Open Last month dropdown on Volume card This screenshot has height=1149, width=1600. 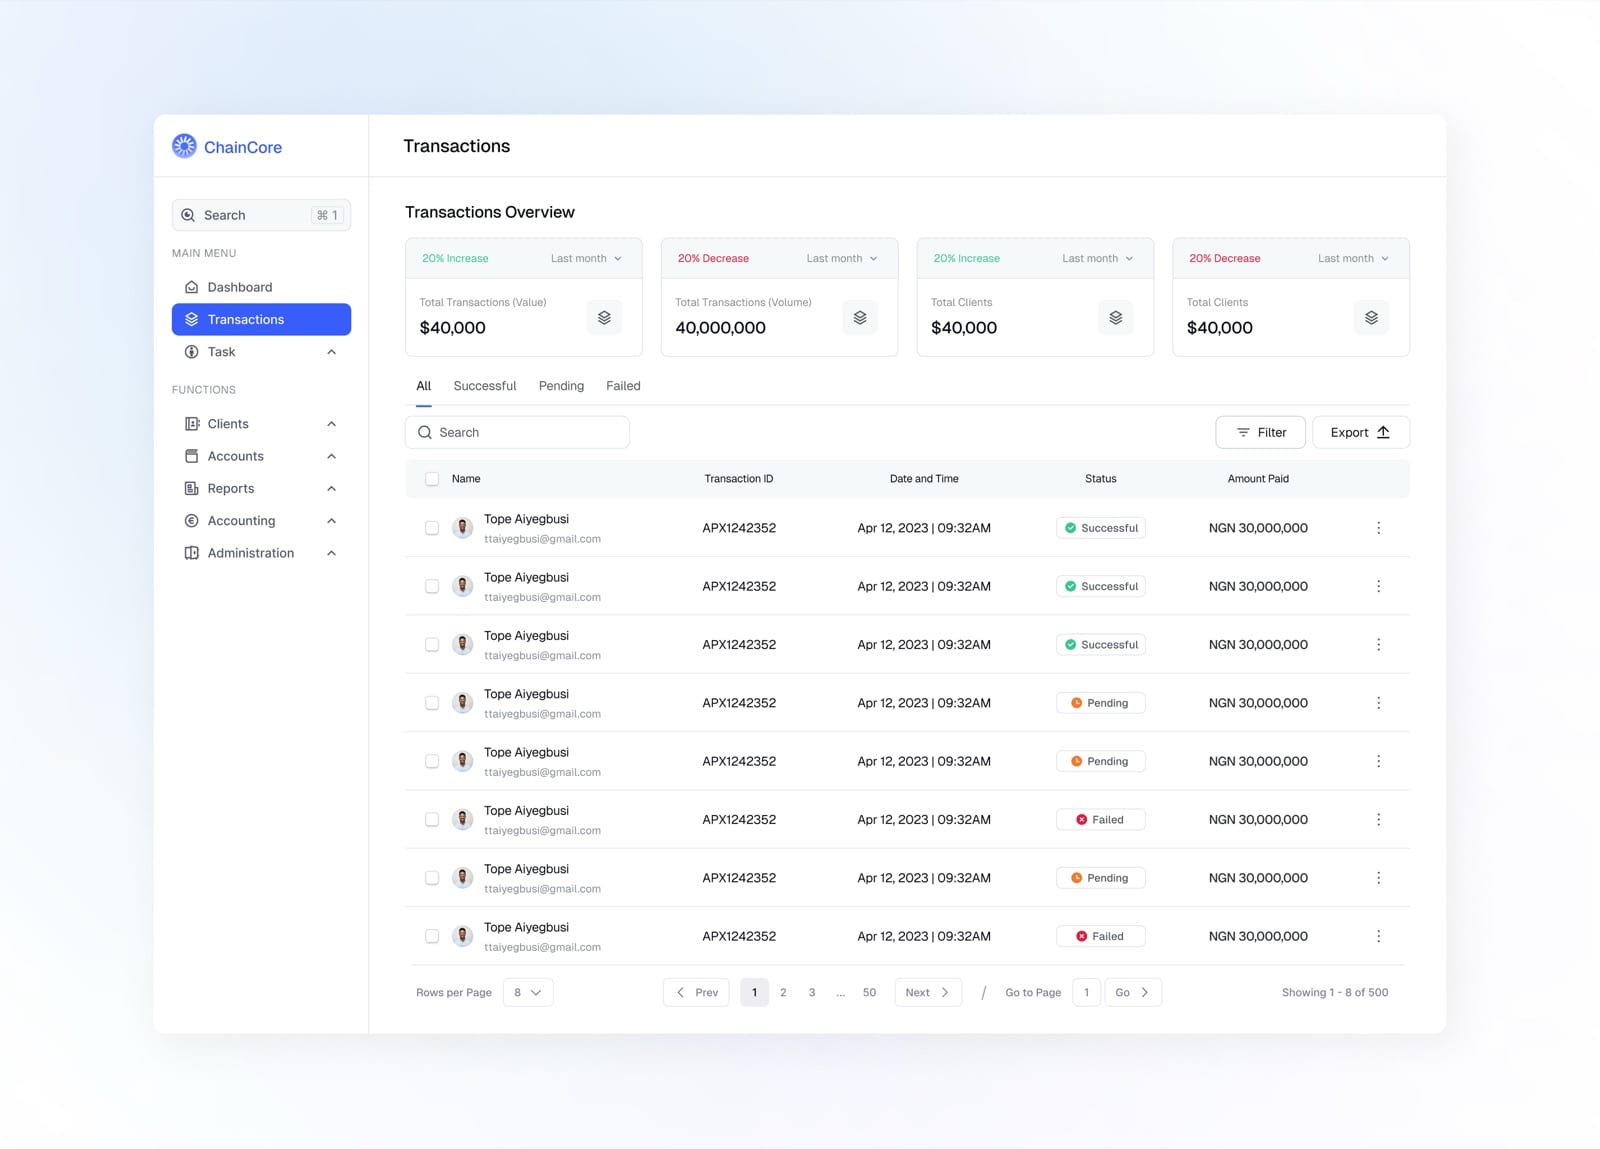point(842,258)
